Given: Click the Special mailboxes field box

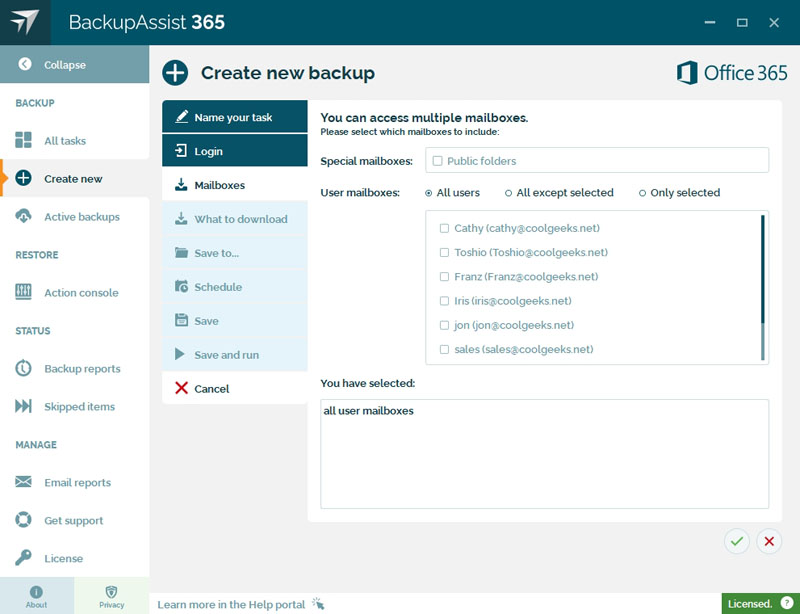Looking at the screenshot, I should pos(597,161).
